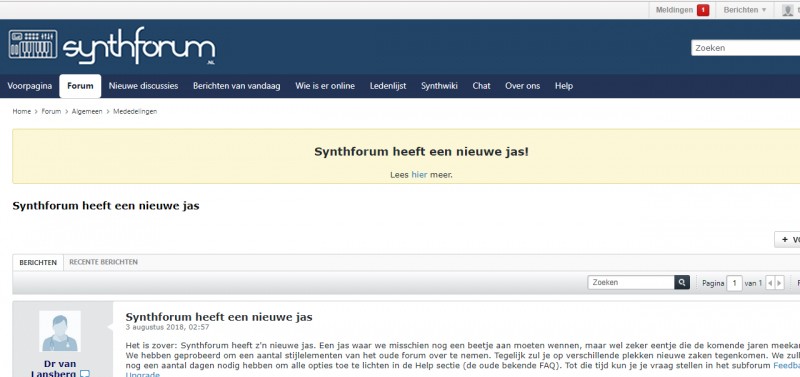
Task: Open Nieuwe discussies
Action: tap(143, 86)
